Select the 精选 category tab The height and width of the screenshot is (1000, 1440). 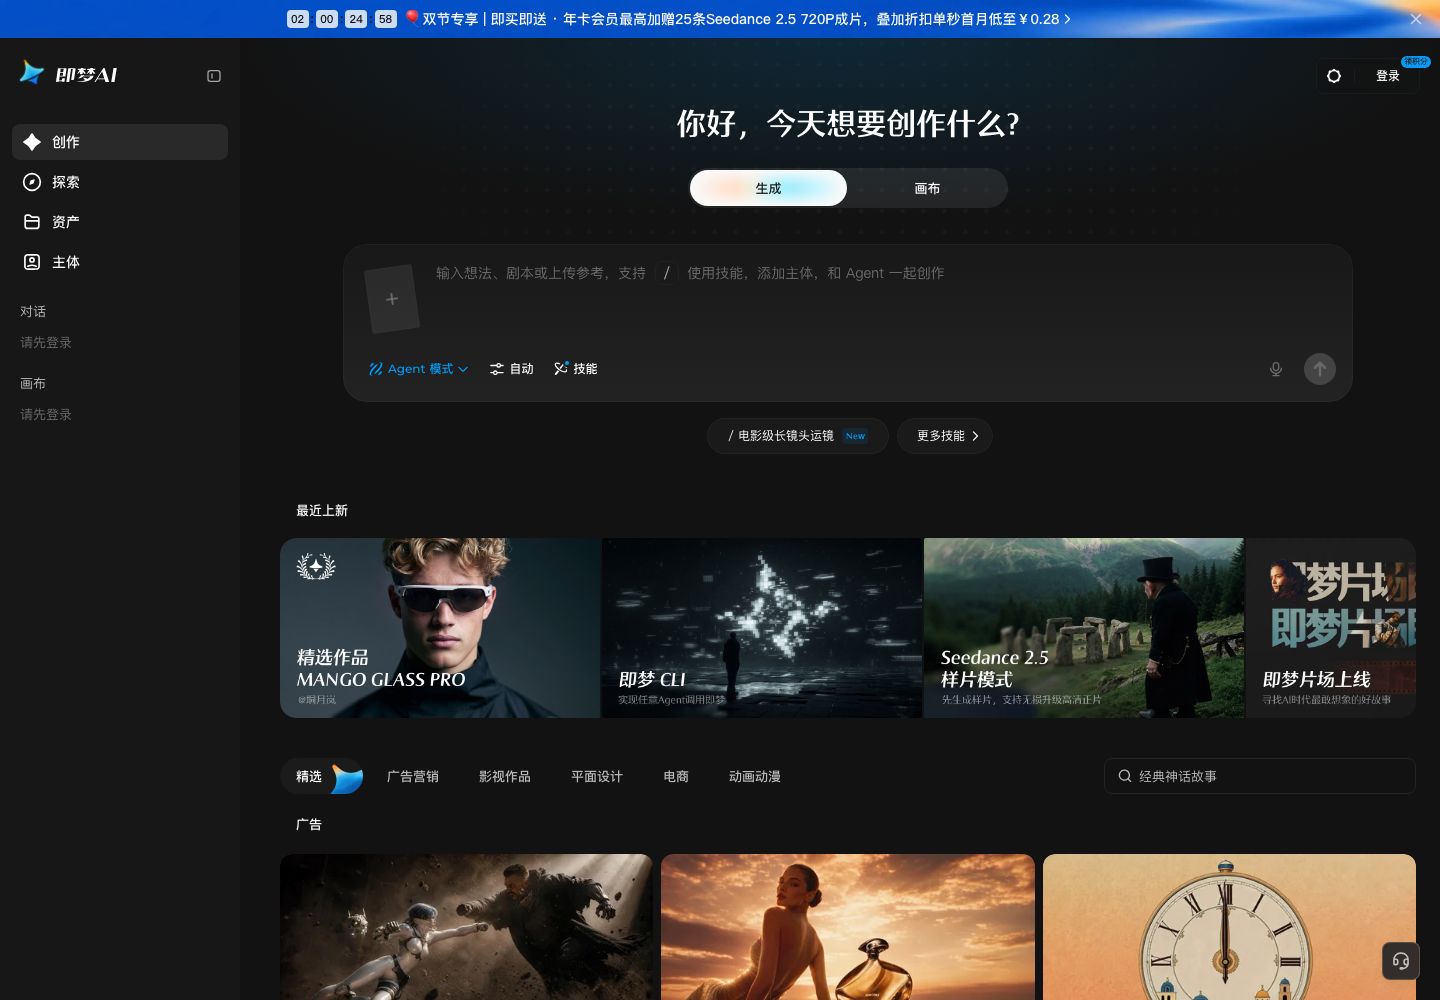pyautogui.click(x=322, y=776)
